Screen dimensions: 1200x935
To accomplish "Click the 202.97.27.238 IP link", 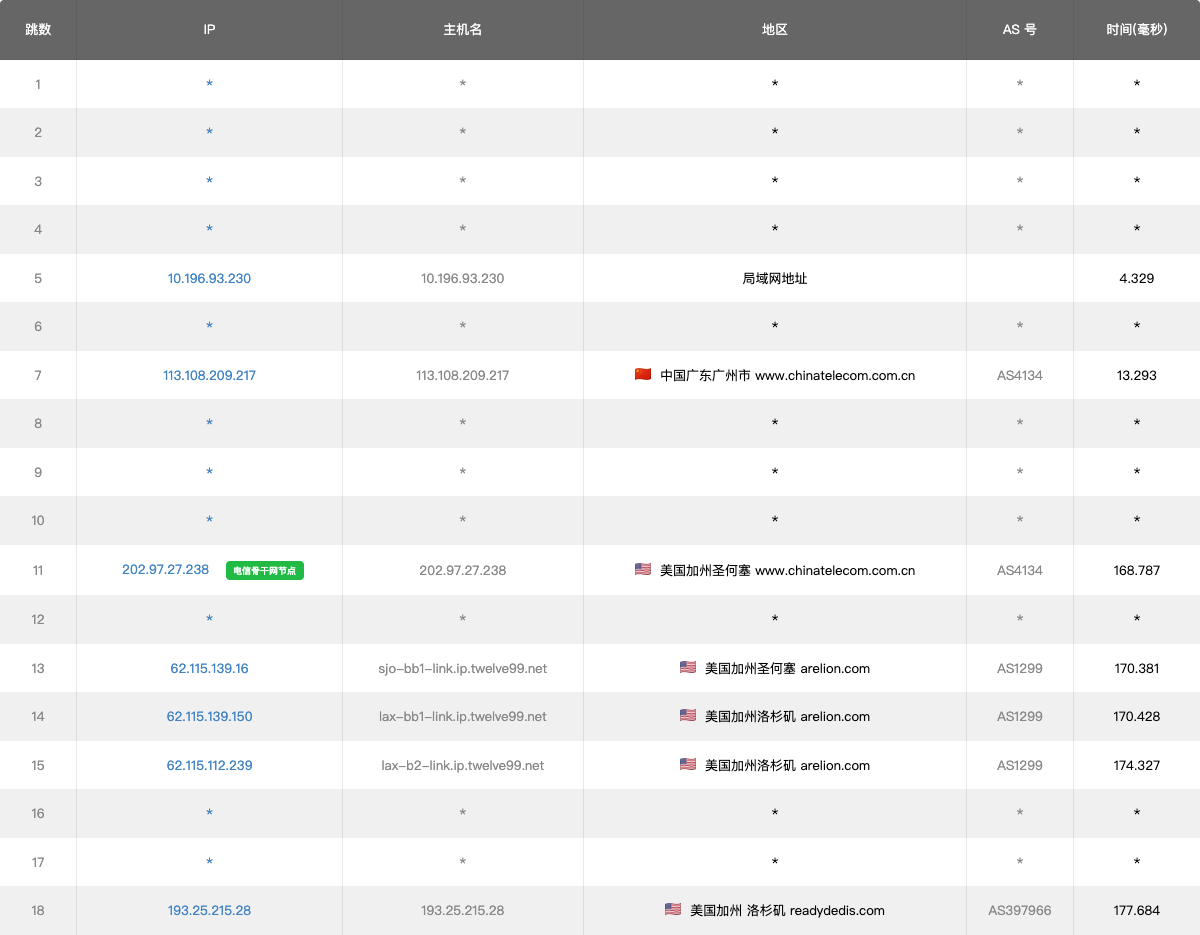I will (166, 570).
